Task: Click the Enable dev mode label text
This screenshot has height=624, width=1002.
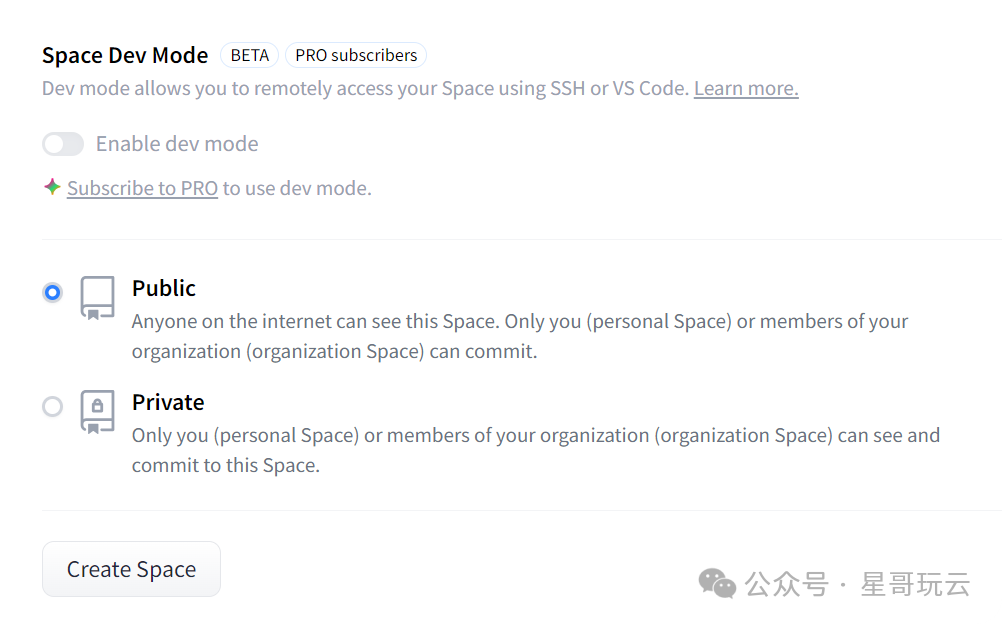Action: (x=177, y=144)
